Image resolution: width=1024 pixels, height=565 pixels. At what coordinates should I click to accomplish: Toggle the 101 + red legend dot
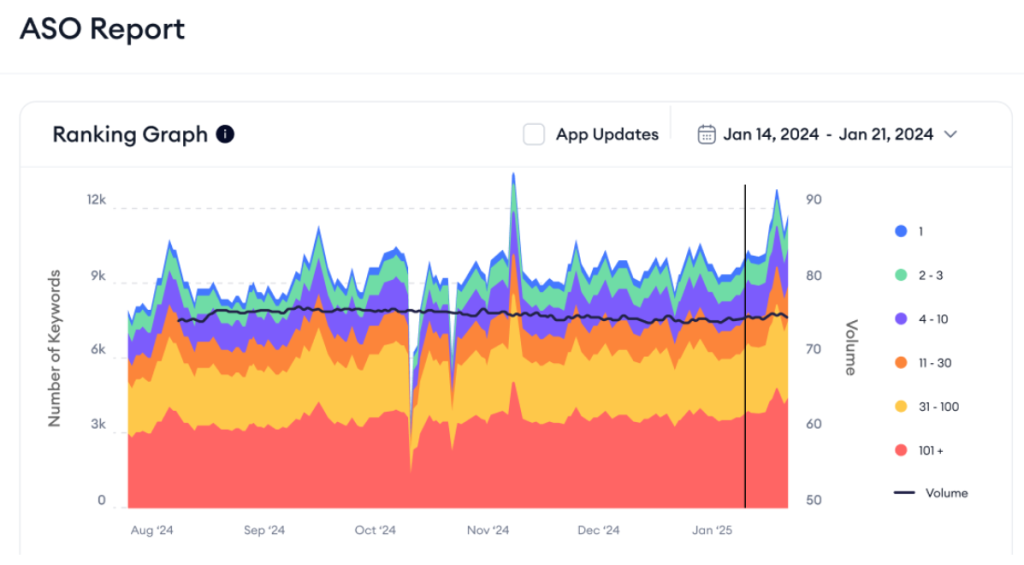900,451
